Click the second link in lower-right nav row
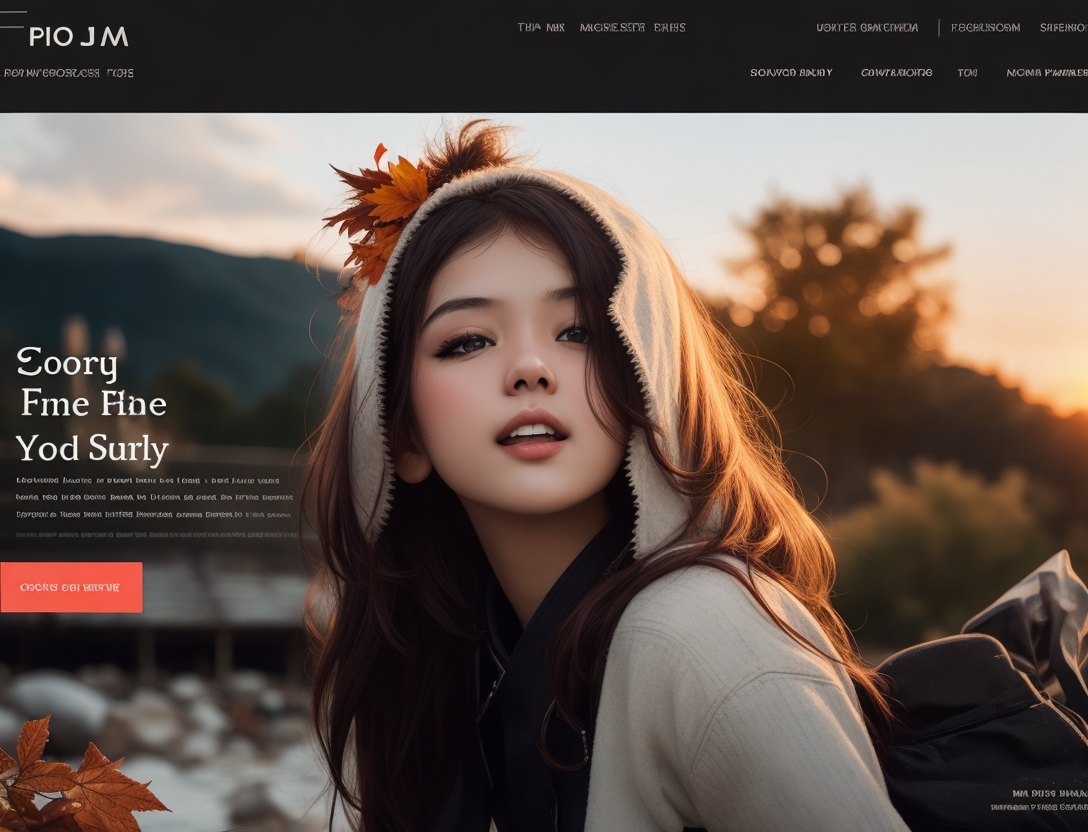Image resolution: width=1088 pixels, height=832 pixels. point(896,73)
